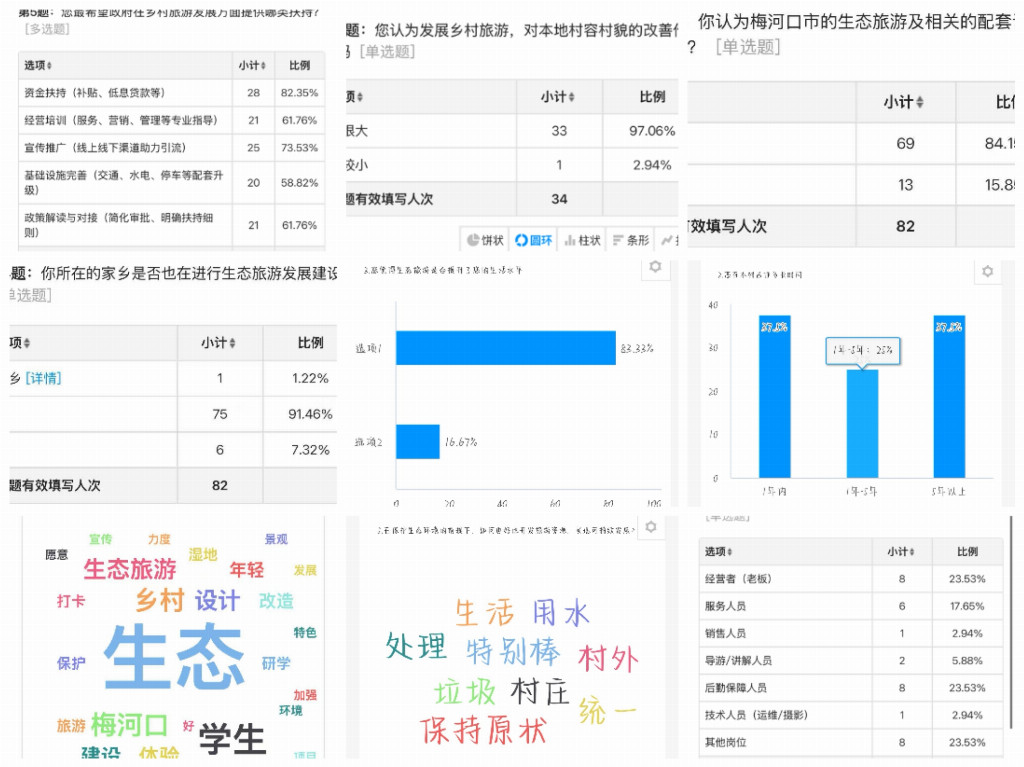Sort 小计 column in government support table
Screen dimensions: 1024x767
pos(252,66)
